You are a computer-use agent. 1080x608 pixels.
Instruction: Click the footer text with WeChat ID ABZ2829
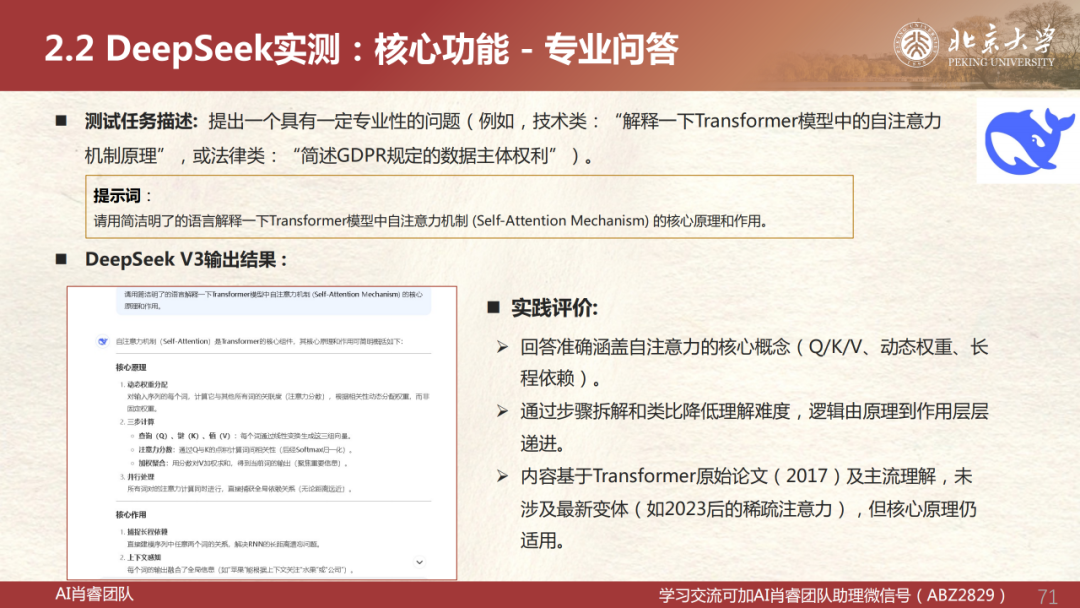(x=832, y=595)
